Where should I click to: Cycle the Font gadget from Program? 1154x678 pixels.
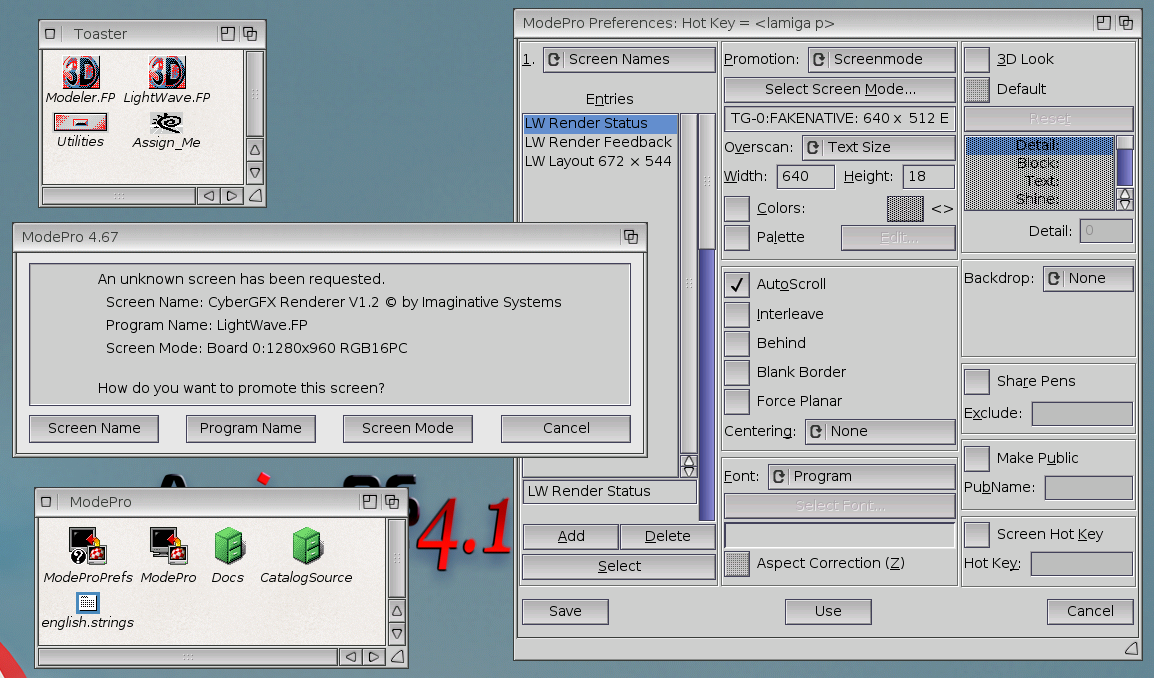tap(861, 477)
